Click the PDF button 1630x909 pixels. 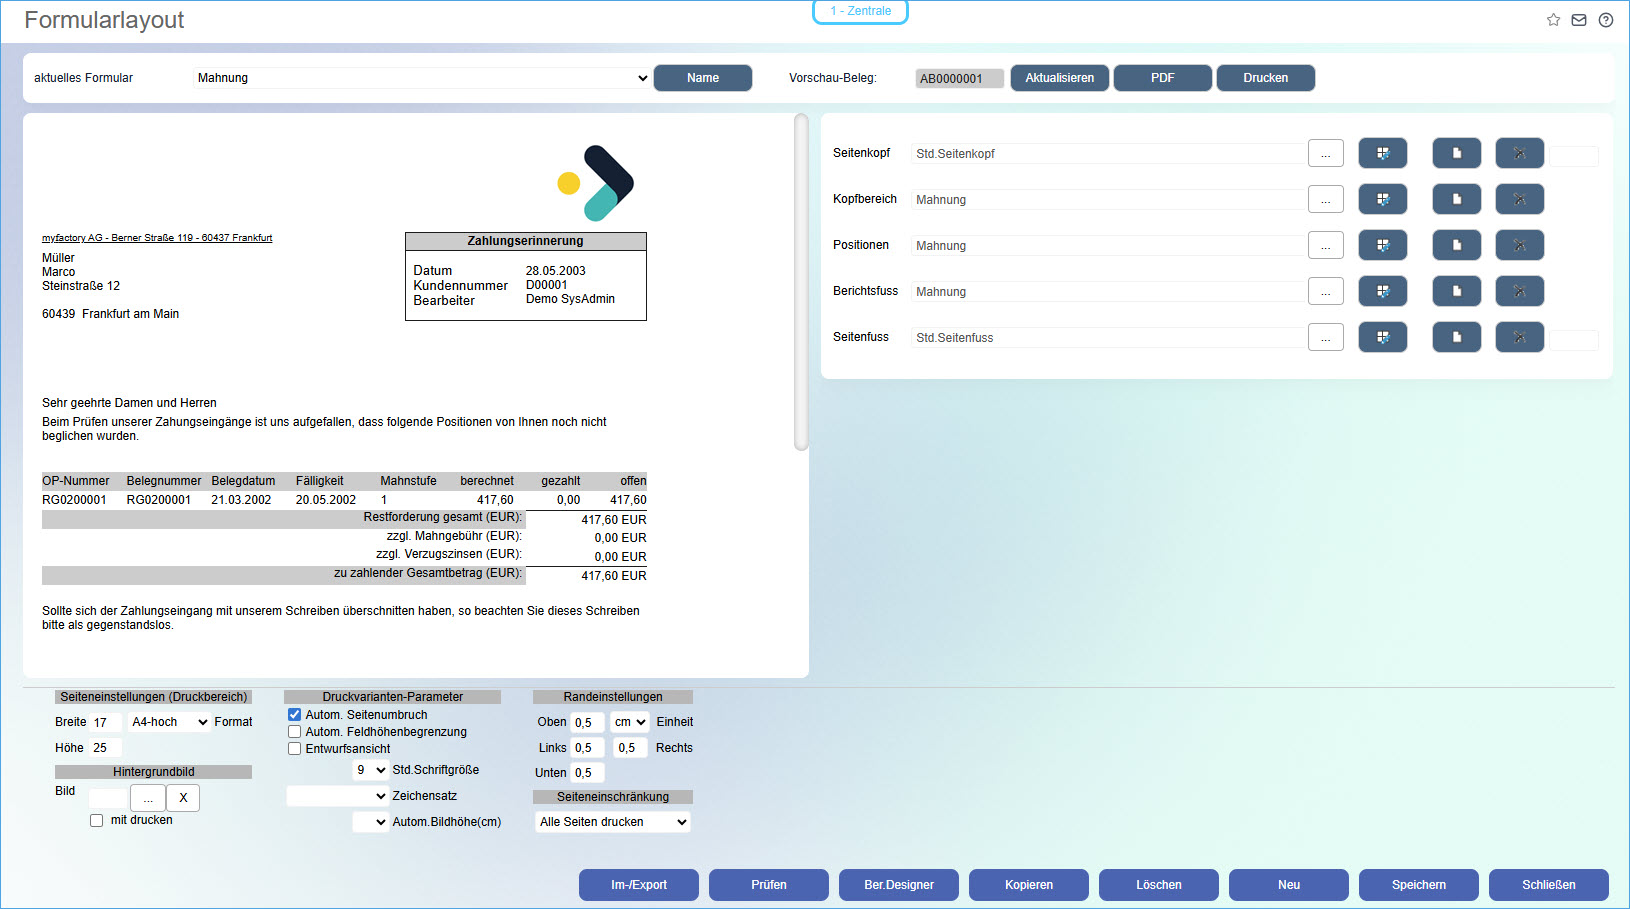1162,78
